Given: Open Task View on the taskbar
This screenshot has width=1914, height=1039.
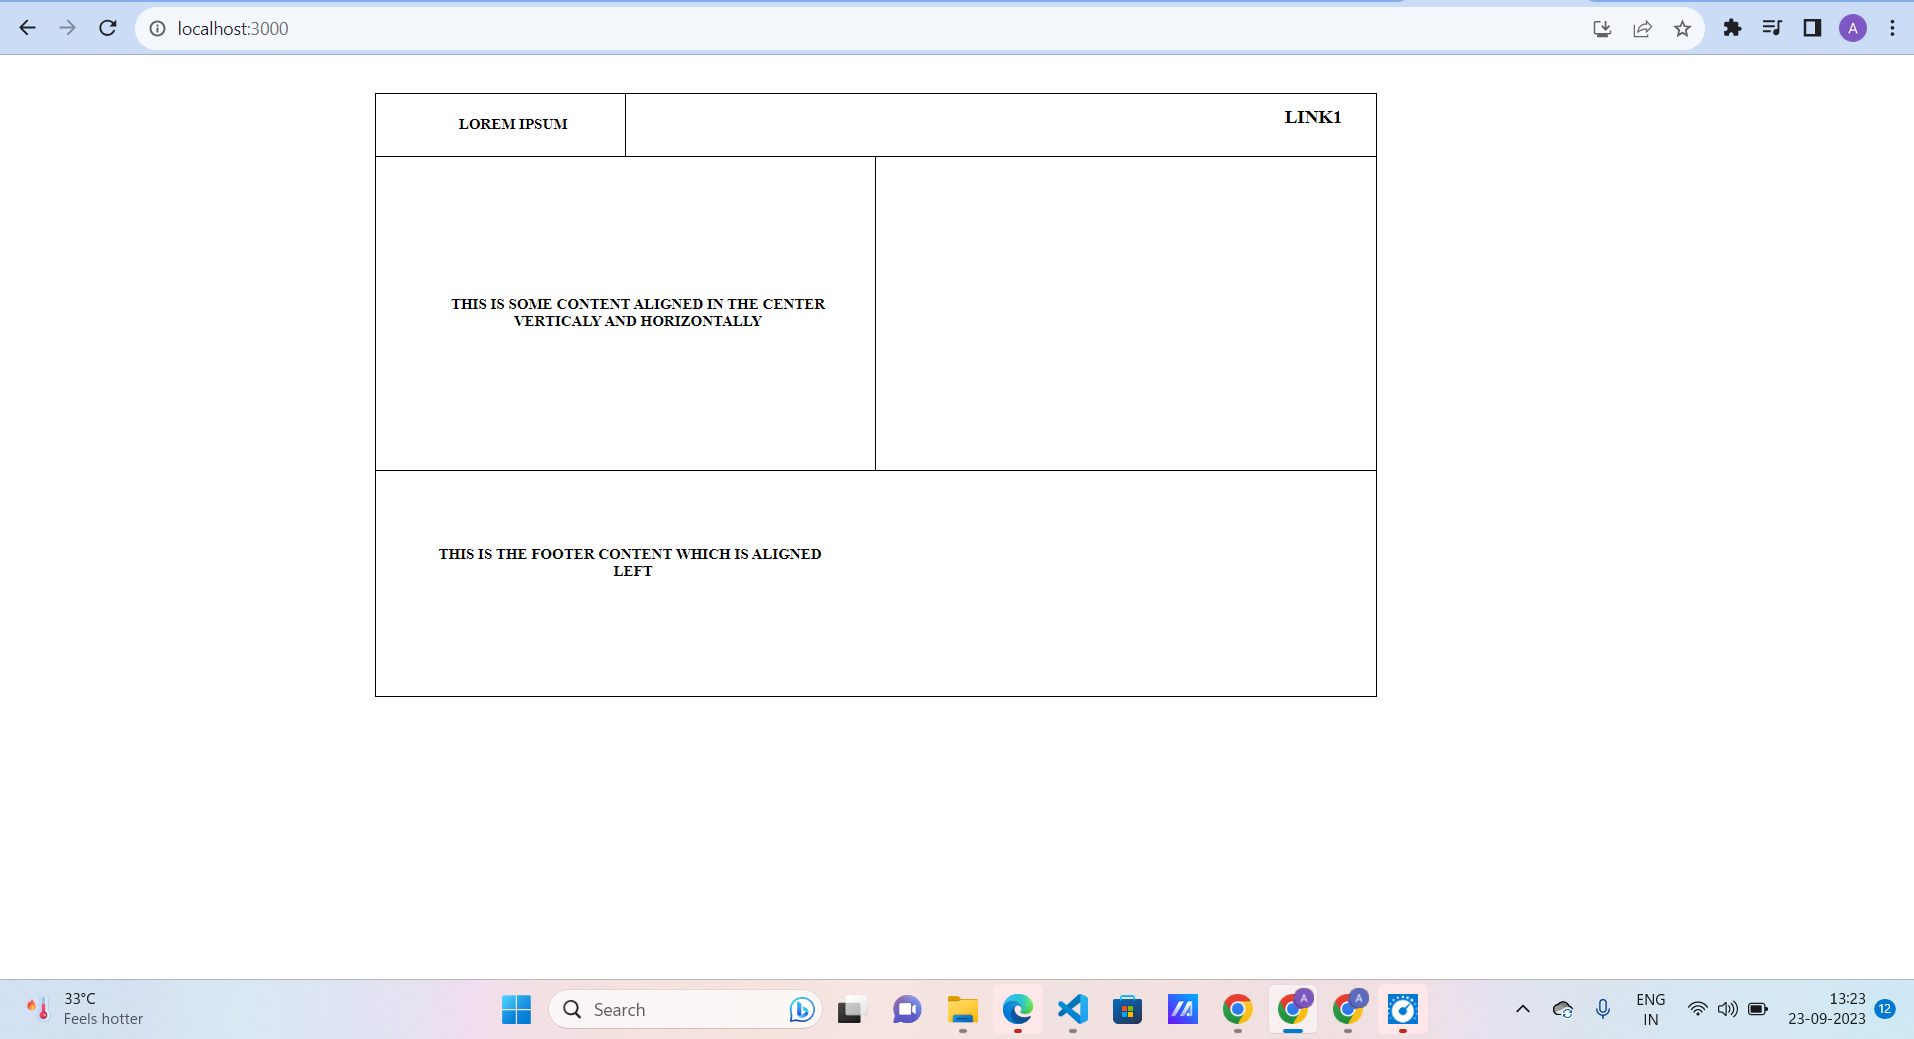Looking at the screenshot, I should (x=850, y=1010).
